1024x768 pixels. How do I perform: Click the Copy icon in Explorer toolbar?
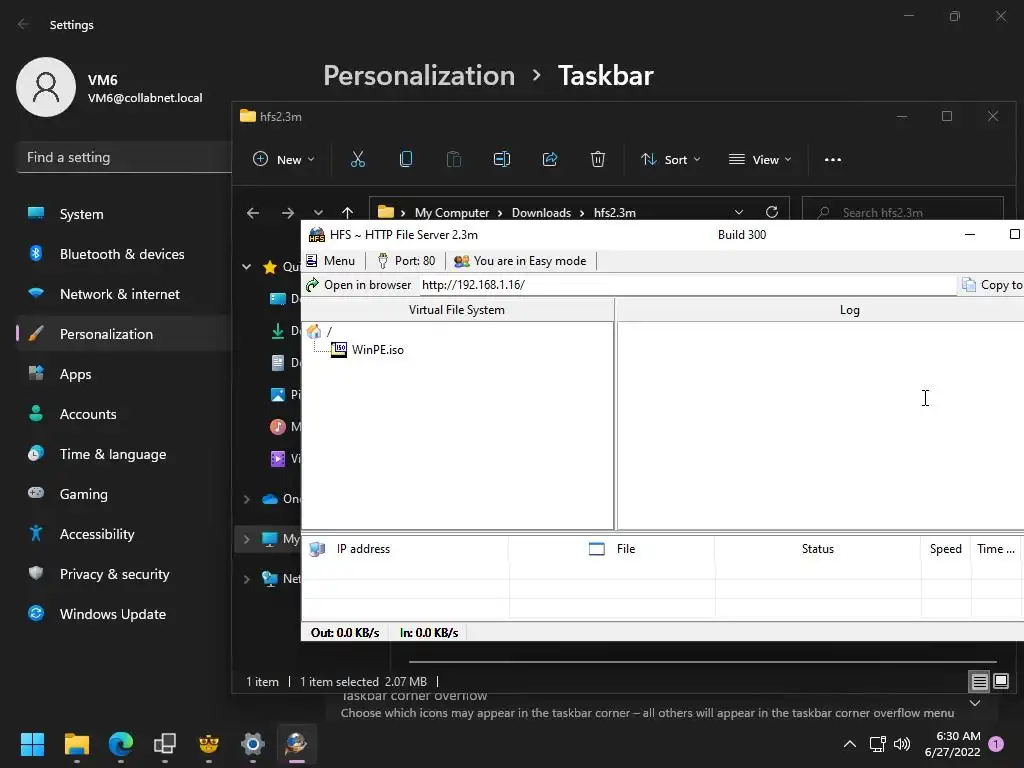pyautogui.click(x=406, y=159)
